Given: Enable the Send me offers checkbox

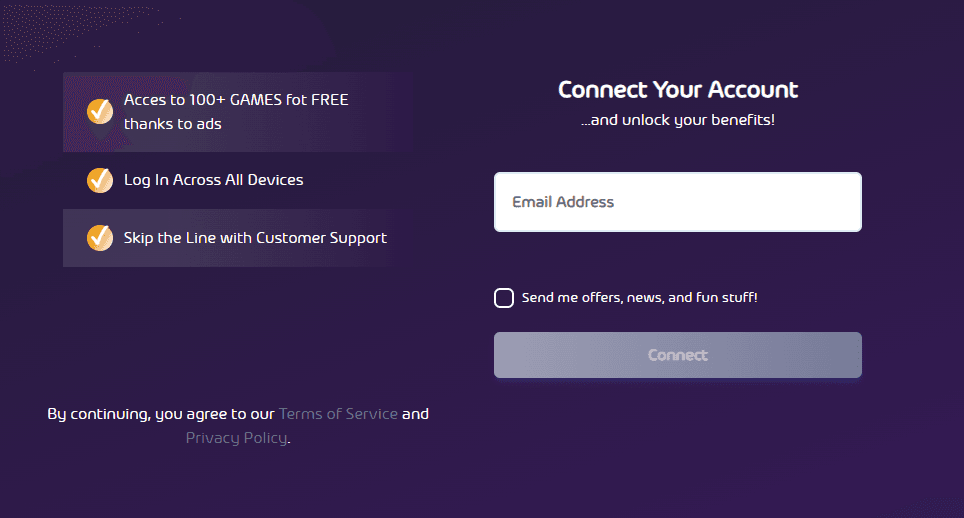Looking at the screenshot, I should 504,298.
